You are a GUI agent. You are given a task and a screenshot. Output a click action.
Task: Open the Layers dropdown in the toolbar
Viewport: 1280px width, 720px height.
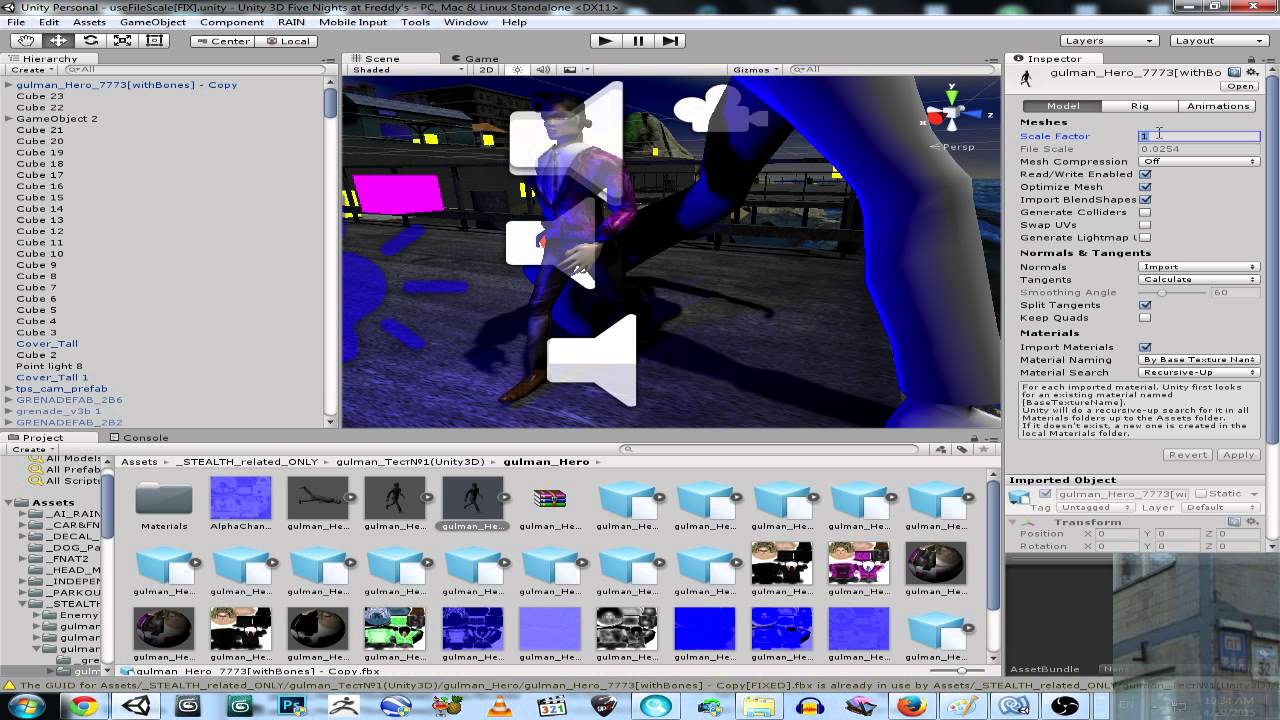tap(1108, 41)
